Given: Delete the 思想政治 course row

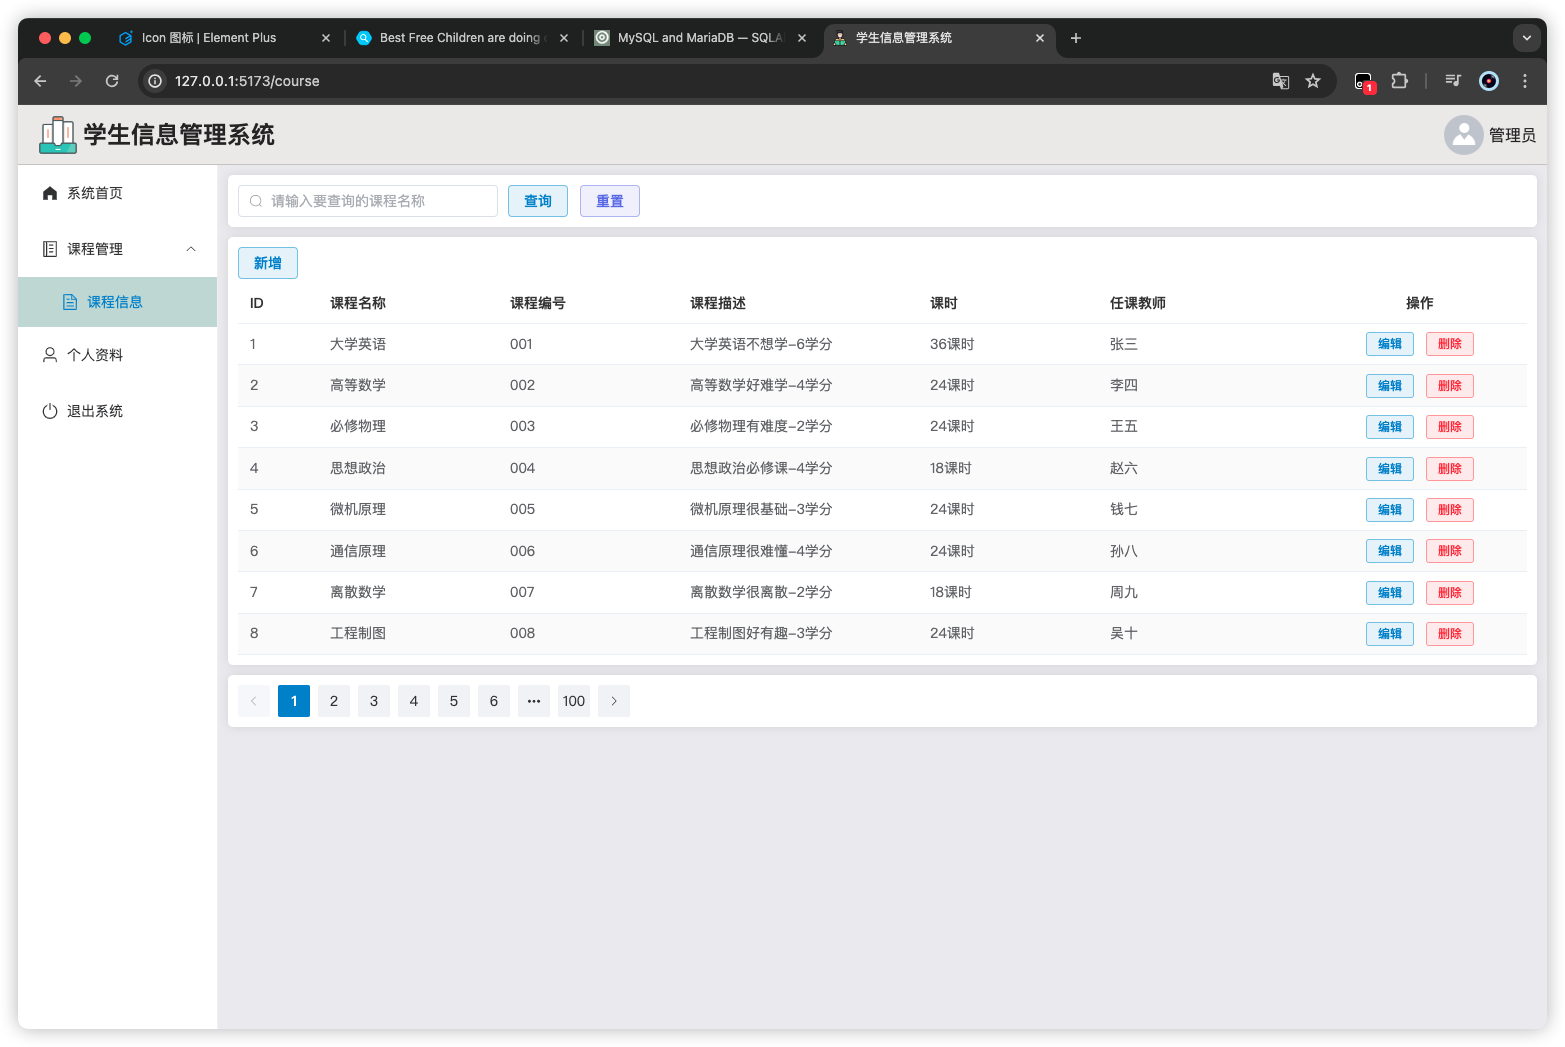Looking at the screenshot, I should pos(1450,469).
